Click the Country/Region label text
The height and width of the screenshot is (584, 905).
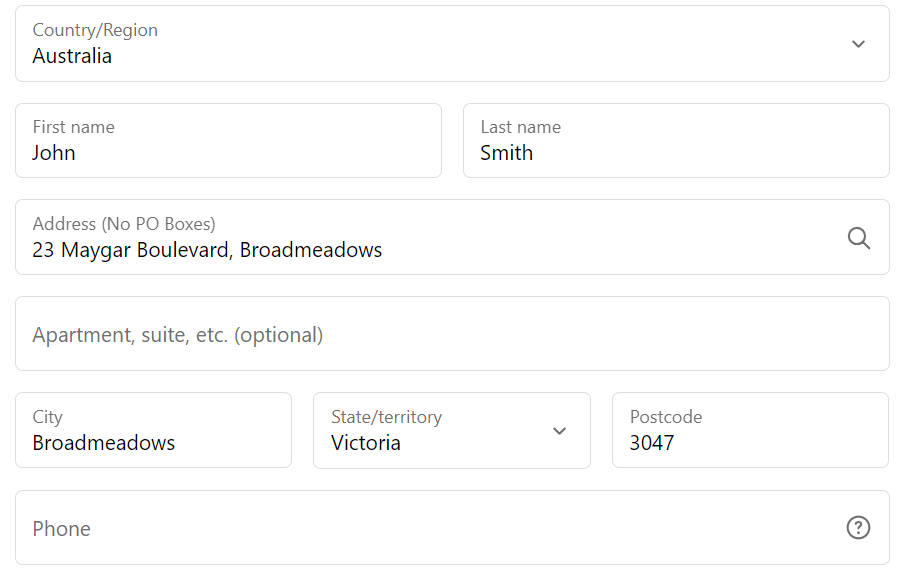tap(95, 30)
